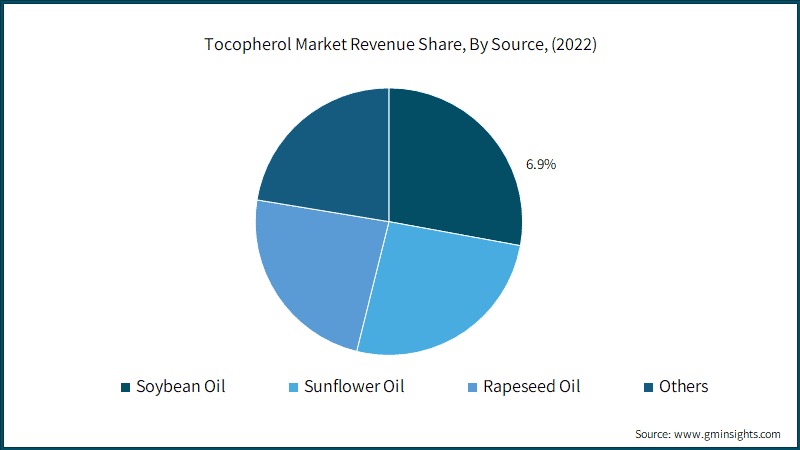Click the Source: www.gminsights.com text
Viewport: 800px width, 450px height.
click(708, 434)
